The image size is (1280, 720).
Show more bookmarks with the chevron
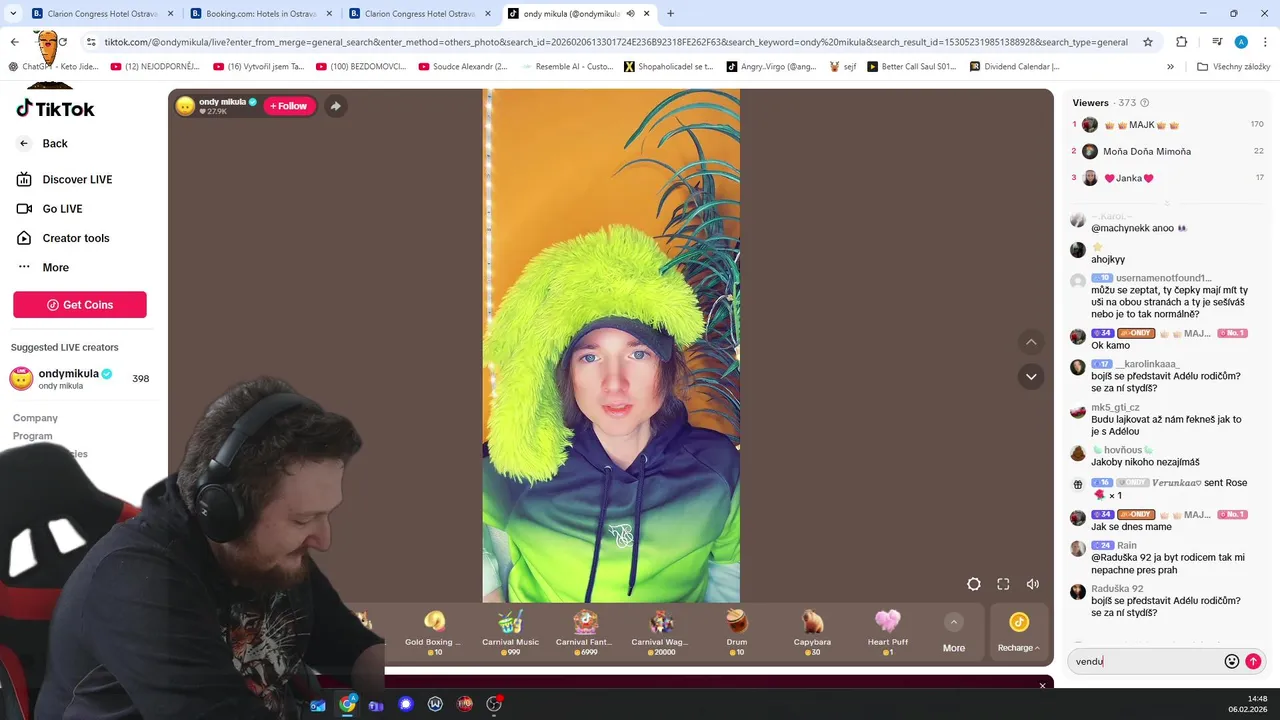(1170, 67)
